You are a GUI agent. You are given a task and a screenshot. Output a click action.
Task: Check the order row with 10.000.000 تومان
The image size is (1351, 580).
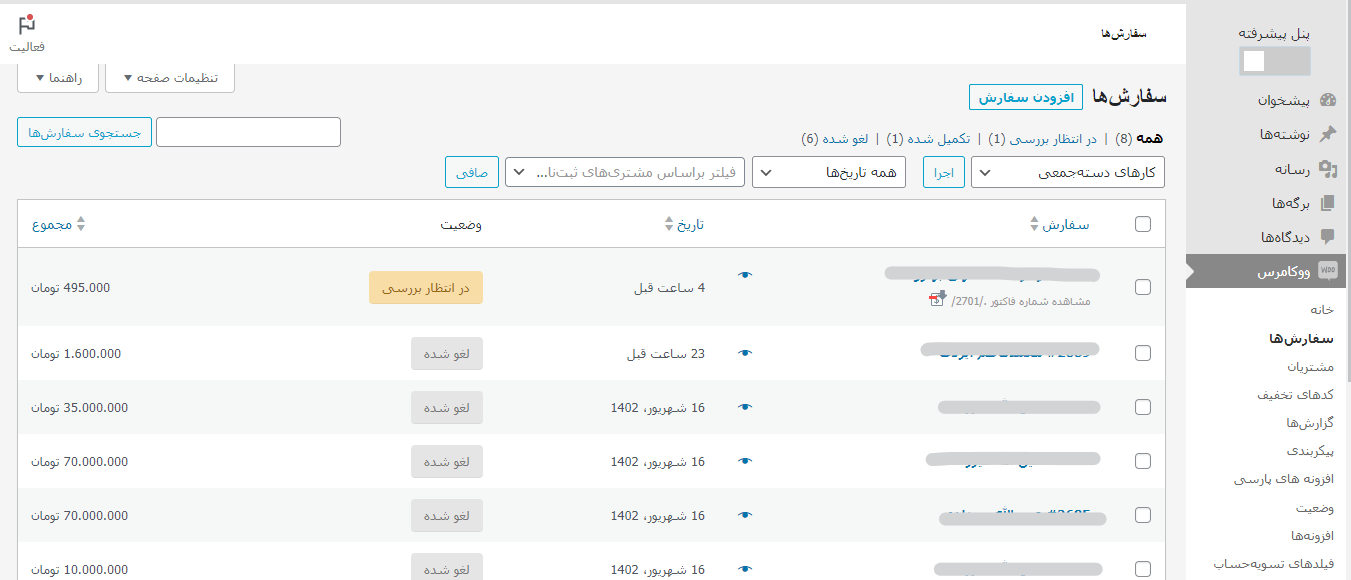coord(1143,569)
